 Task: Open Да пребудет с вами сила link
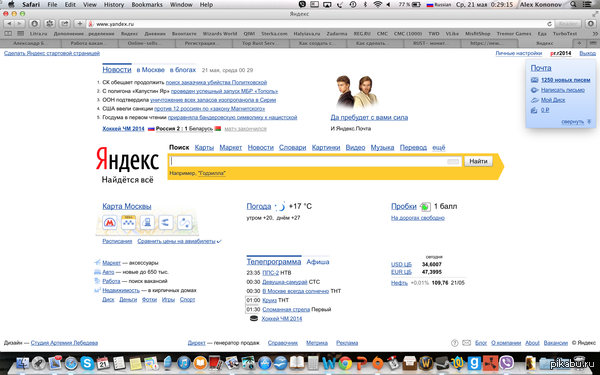tap(369, 117)
